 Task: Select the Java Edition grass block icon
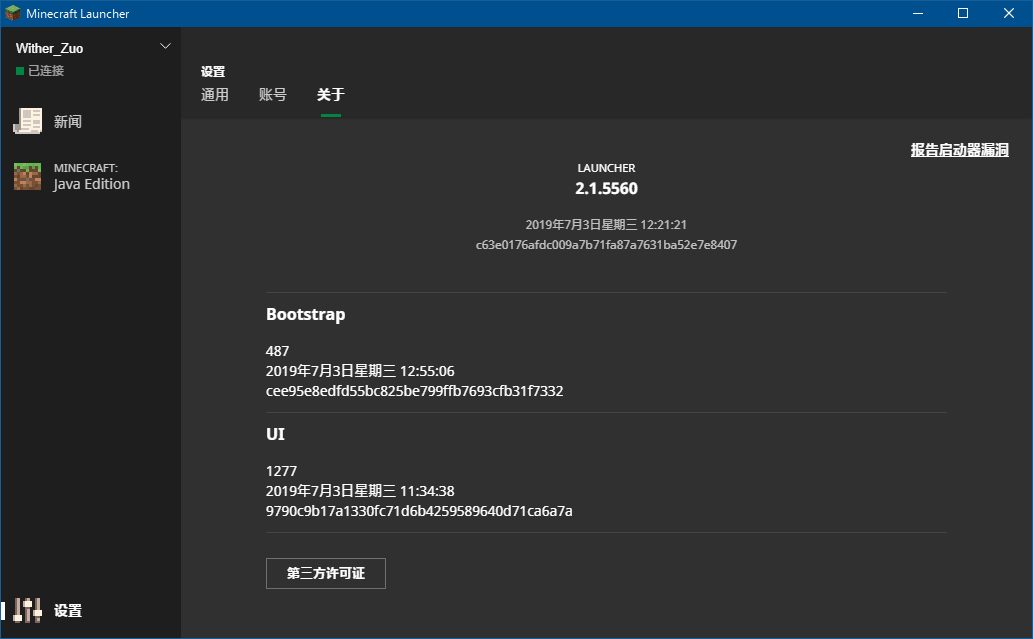(x=27, y=174)
